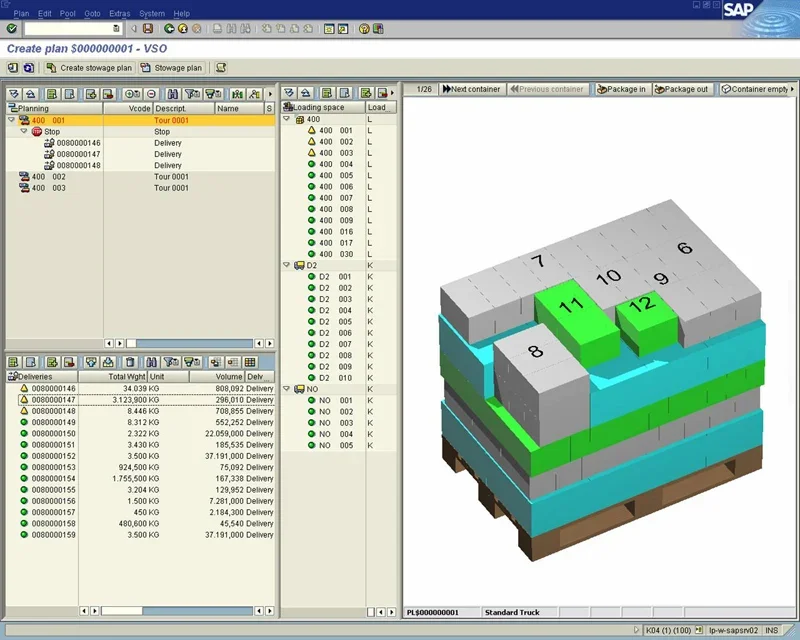
Task: Click the expand-all icon in Loading space toolbar
Action: pos(290,93)
